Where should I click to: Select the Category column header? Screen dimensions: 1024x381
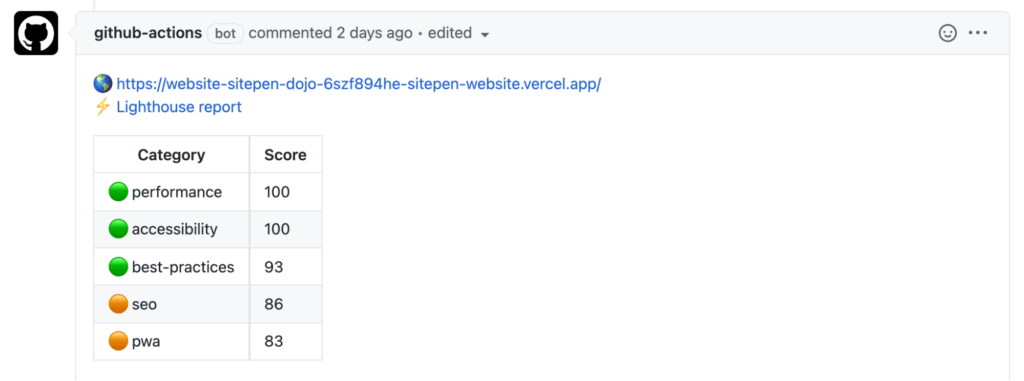[x=171, y=155]
